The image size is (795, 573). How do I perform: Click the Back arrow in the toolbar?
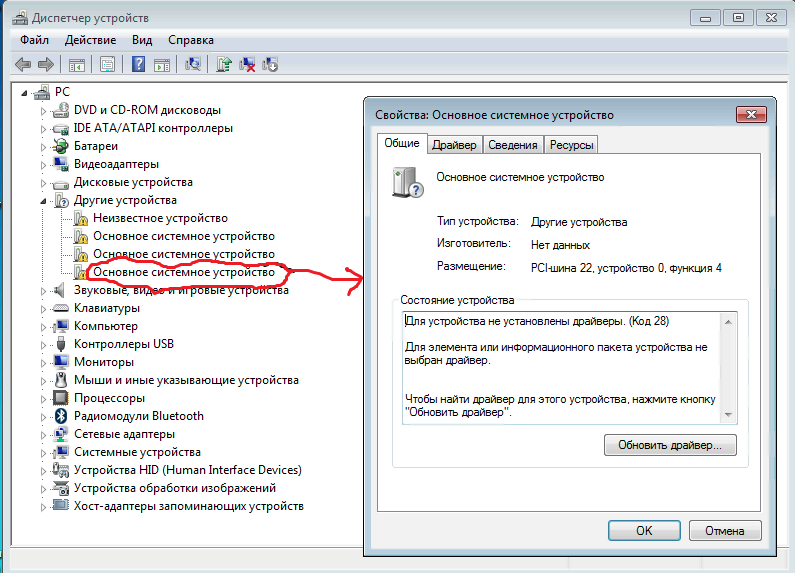22,65
